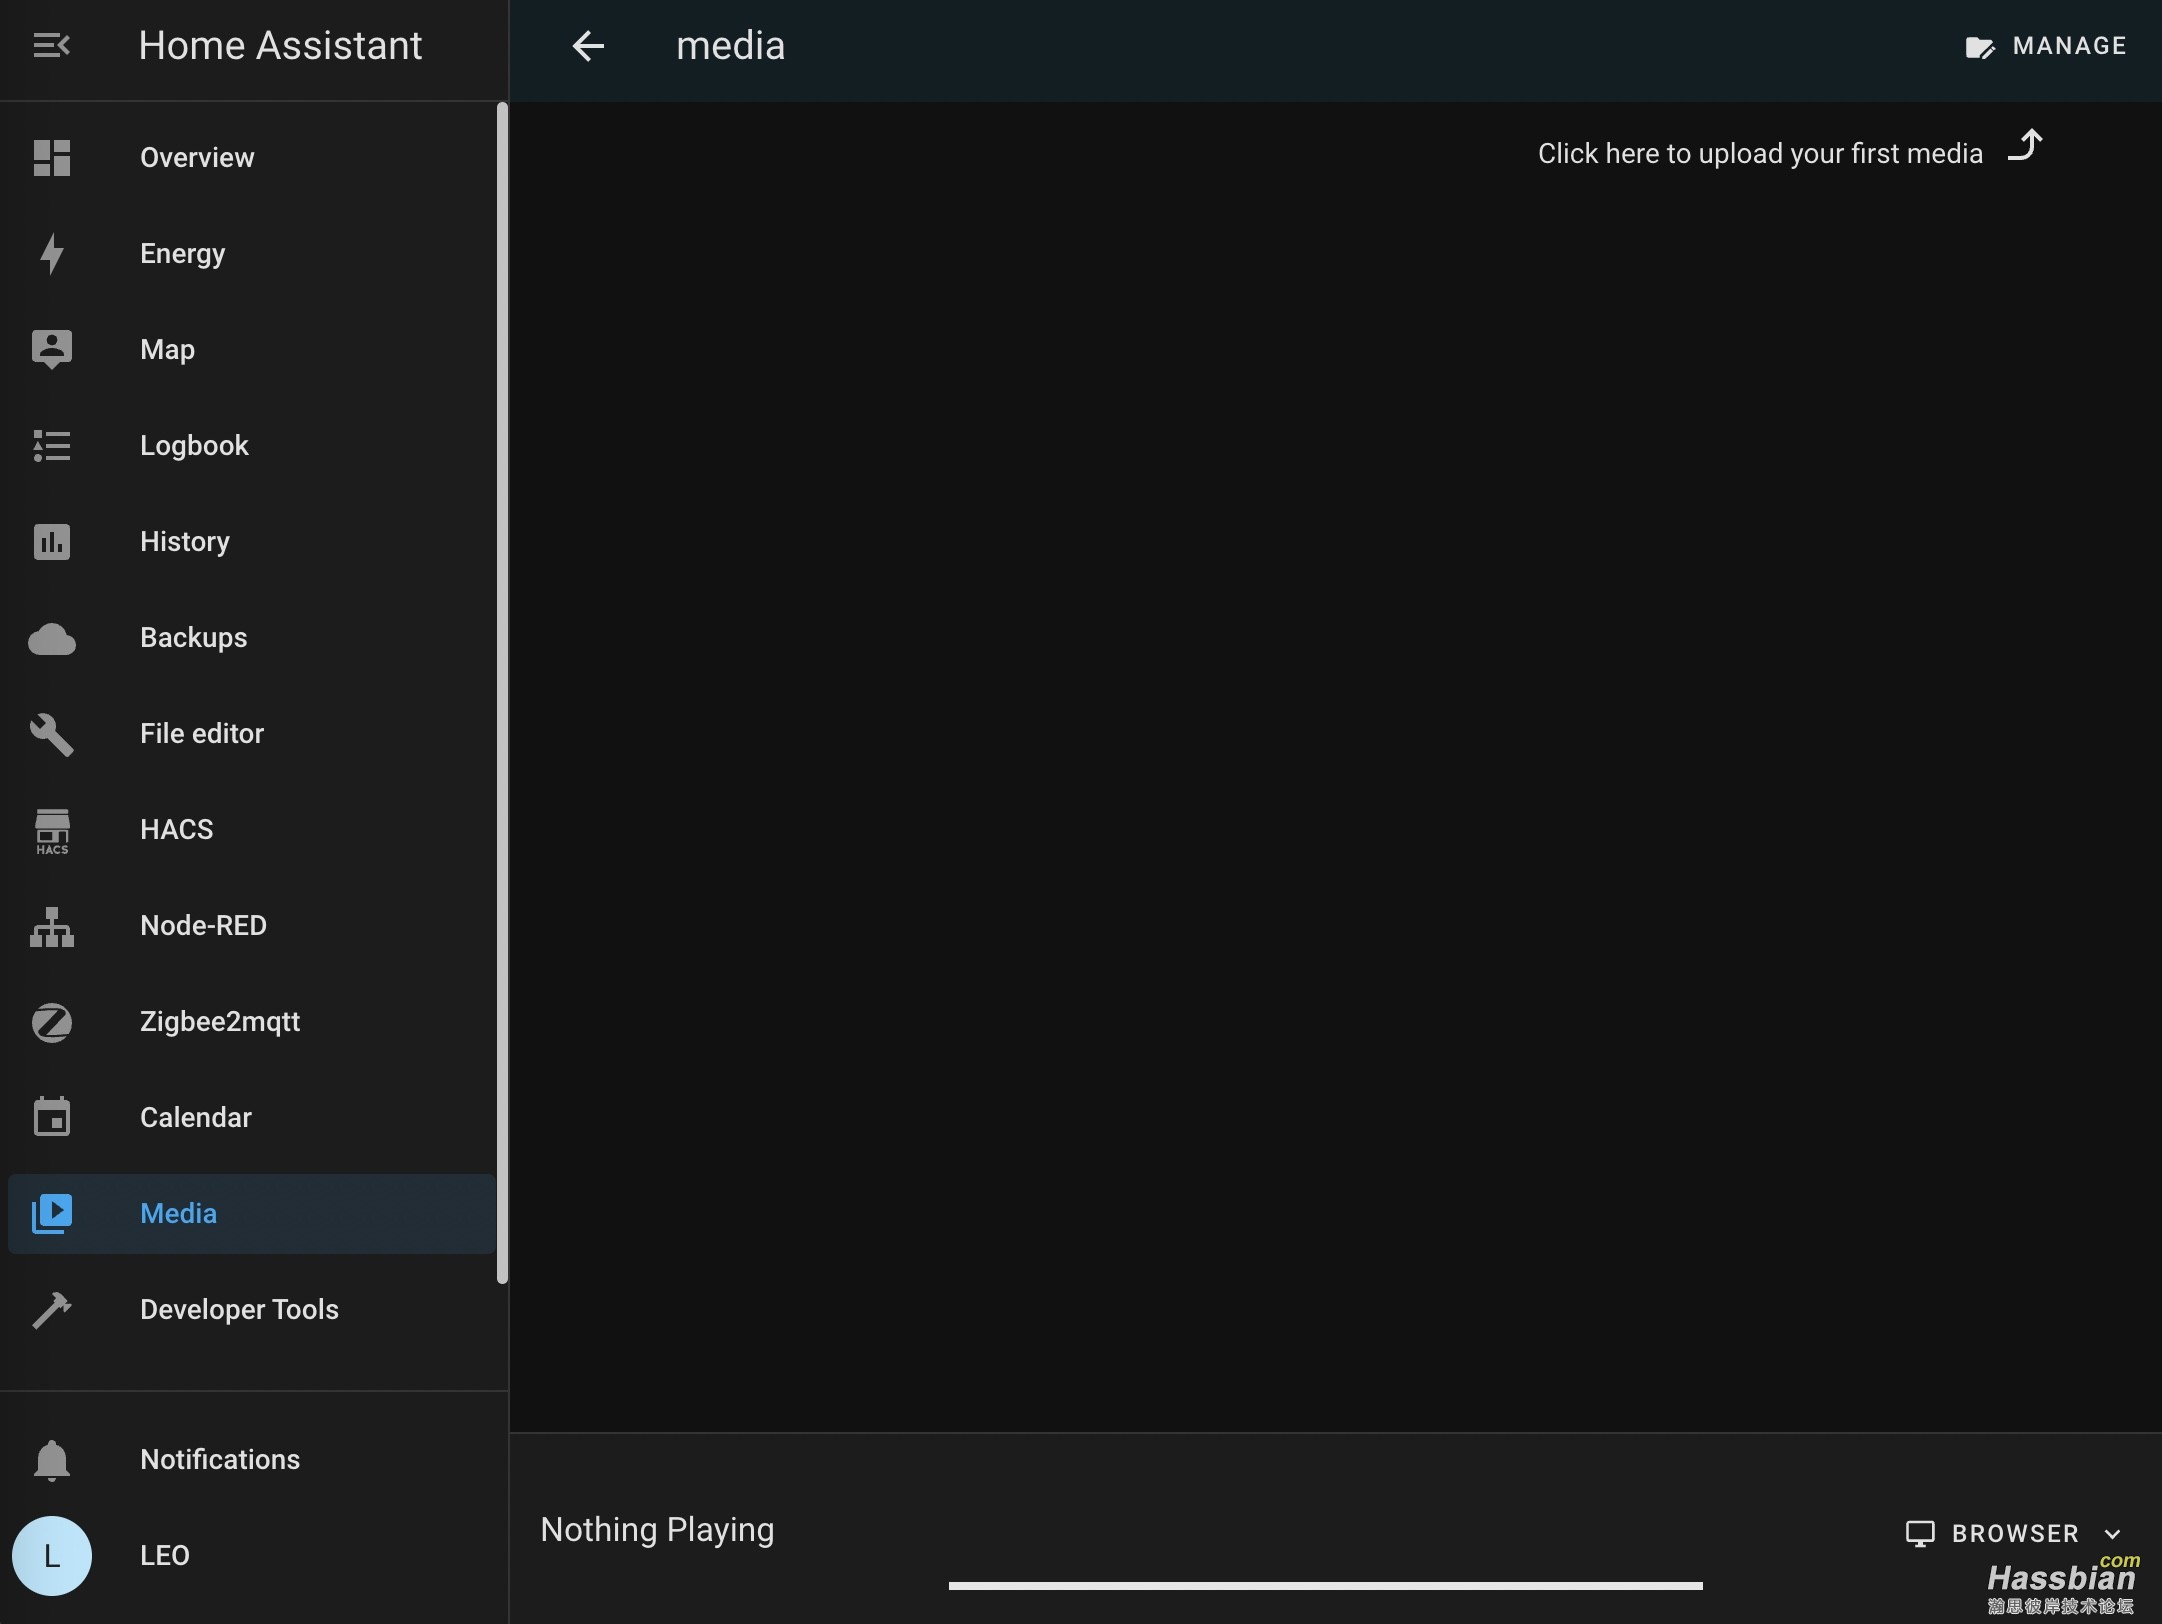This screenshot has width=2162, height=1624.
Task: Open the History menu item
Action: [252, 542]
